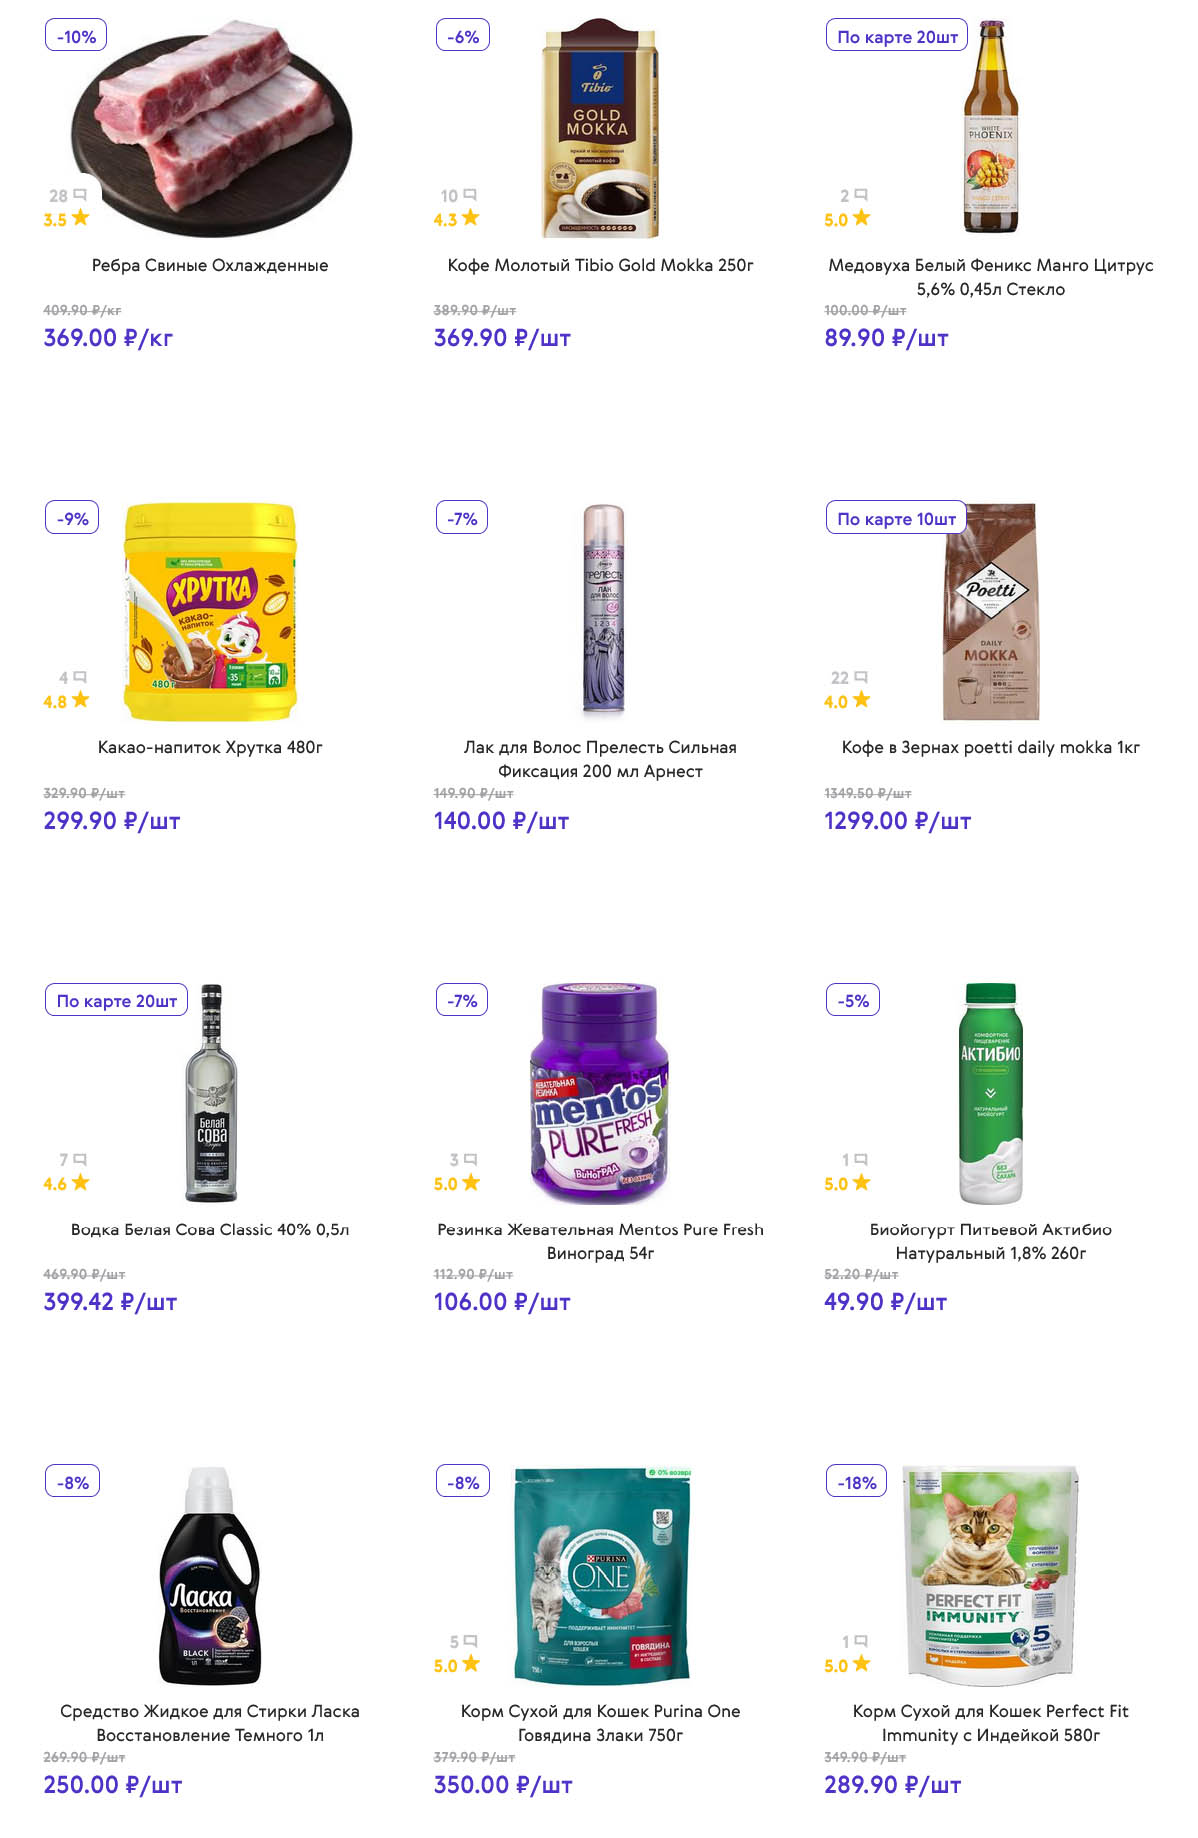Screen dimensions: 1198x1838
Task: Click the Белый Феникс mead bottle image
Action: [990, 127]
